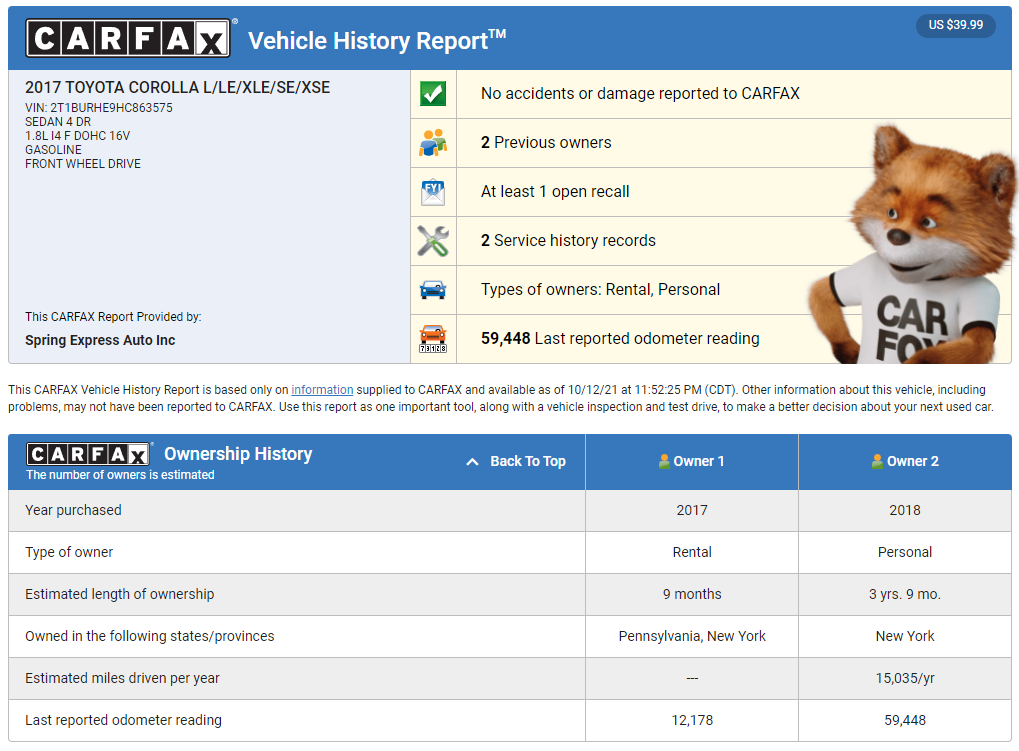The width and height of the screenshot is (1019, 751).
Task: Click the Ownership History section title
Action: coord(238,453)
